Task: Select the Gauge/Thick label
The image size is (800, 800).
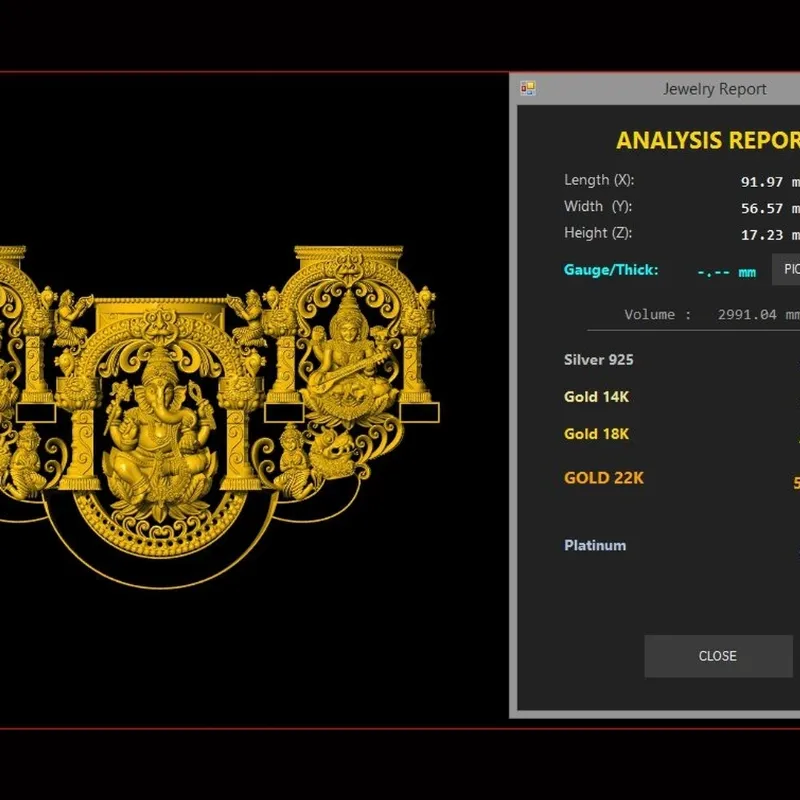Action: (x=611, y=270)
